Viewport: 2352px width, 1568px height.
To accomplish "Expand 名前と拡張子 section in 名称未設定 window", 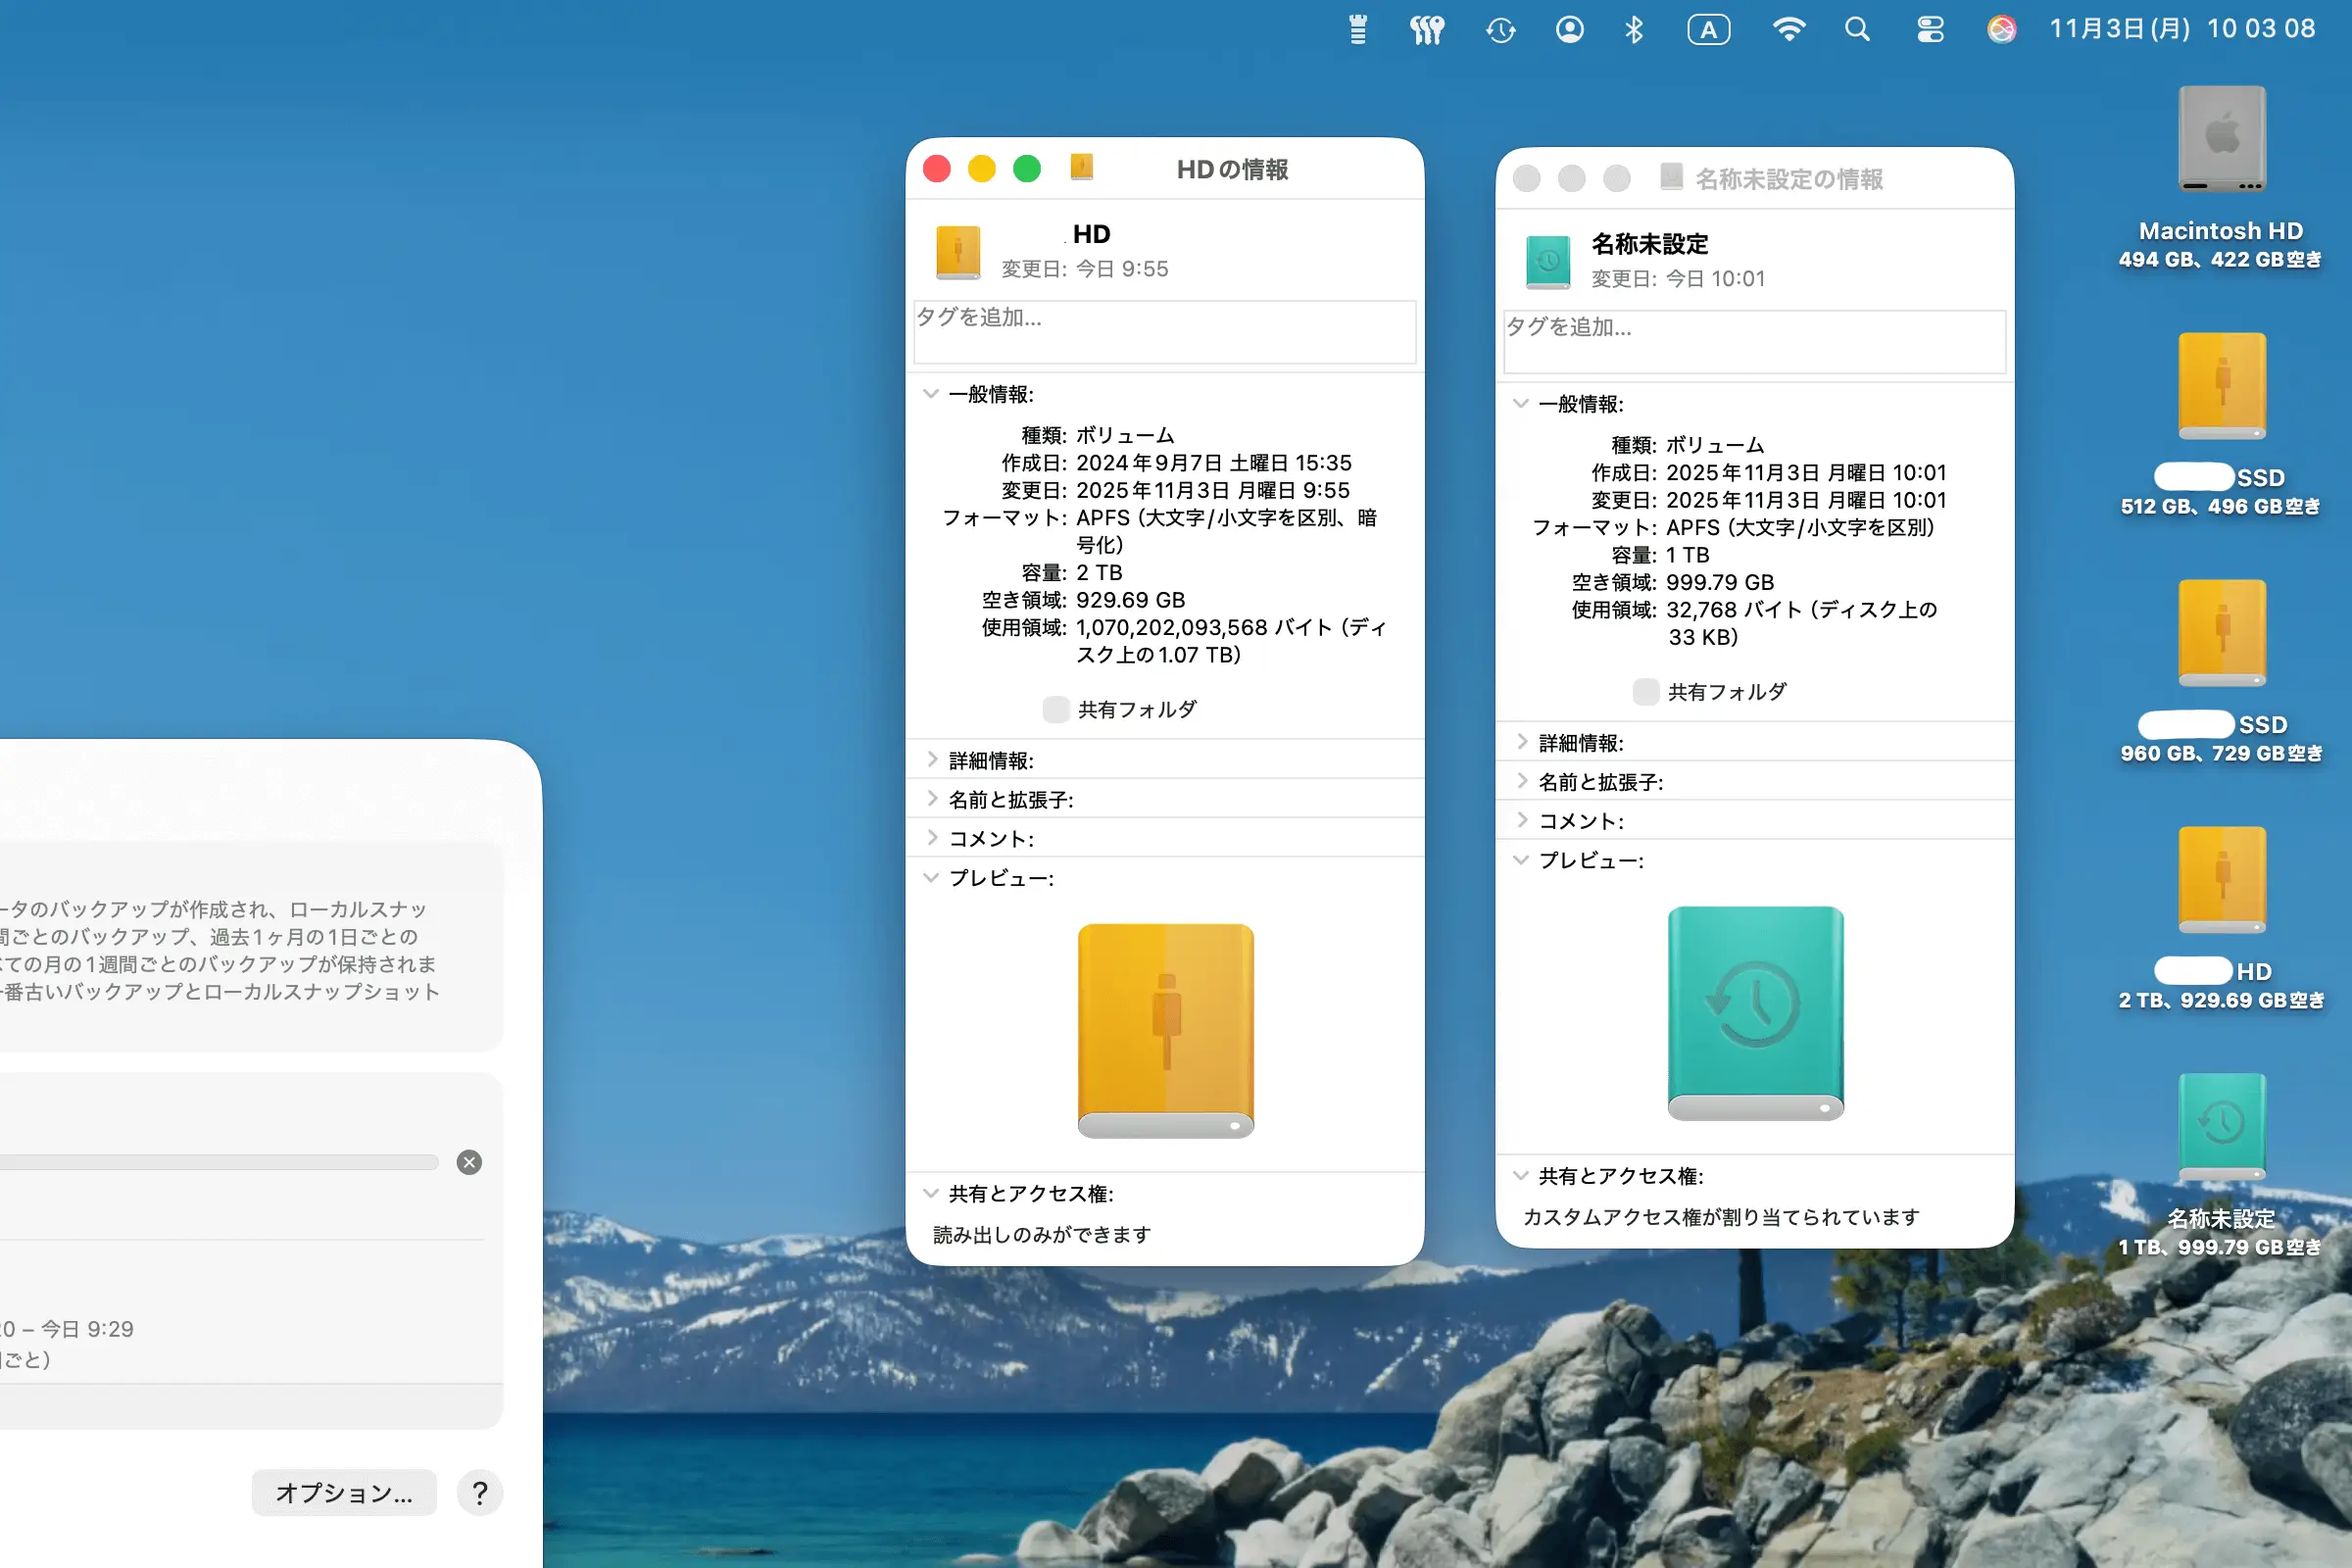I will click(1522, 781).
